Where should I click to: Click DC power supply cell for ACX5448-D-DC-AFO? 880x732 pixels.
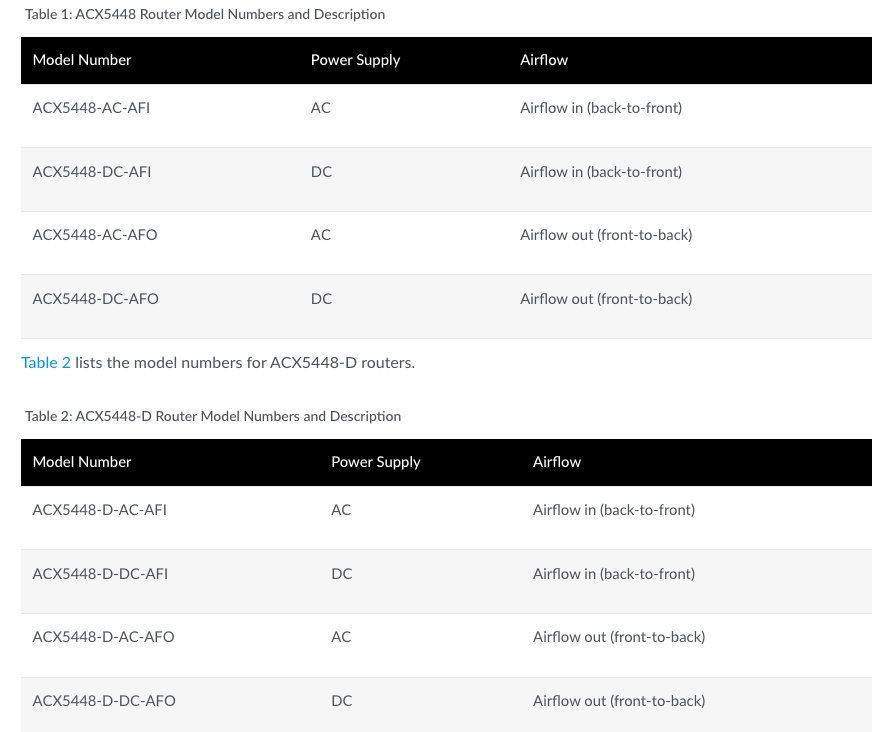pyautogui.click(x=342, y=701)
